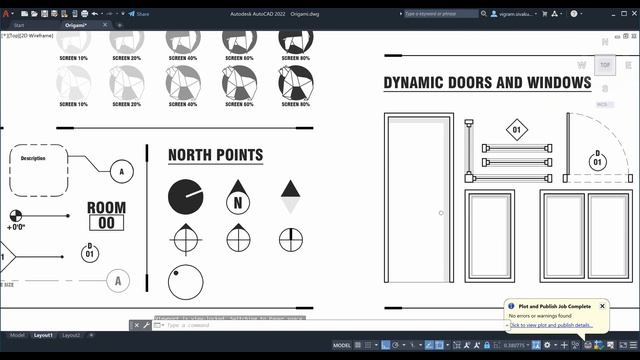Open the status bar Customization hamburger menu
The height and width of the screenshot is (360, 640).
633,345
